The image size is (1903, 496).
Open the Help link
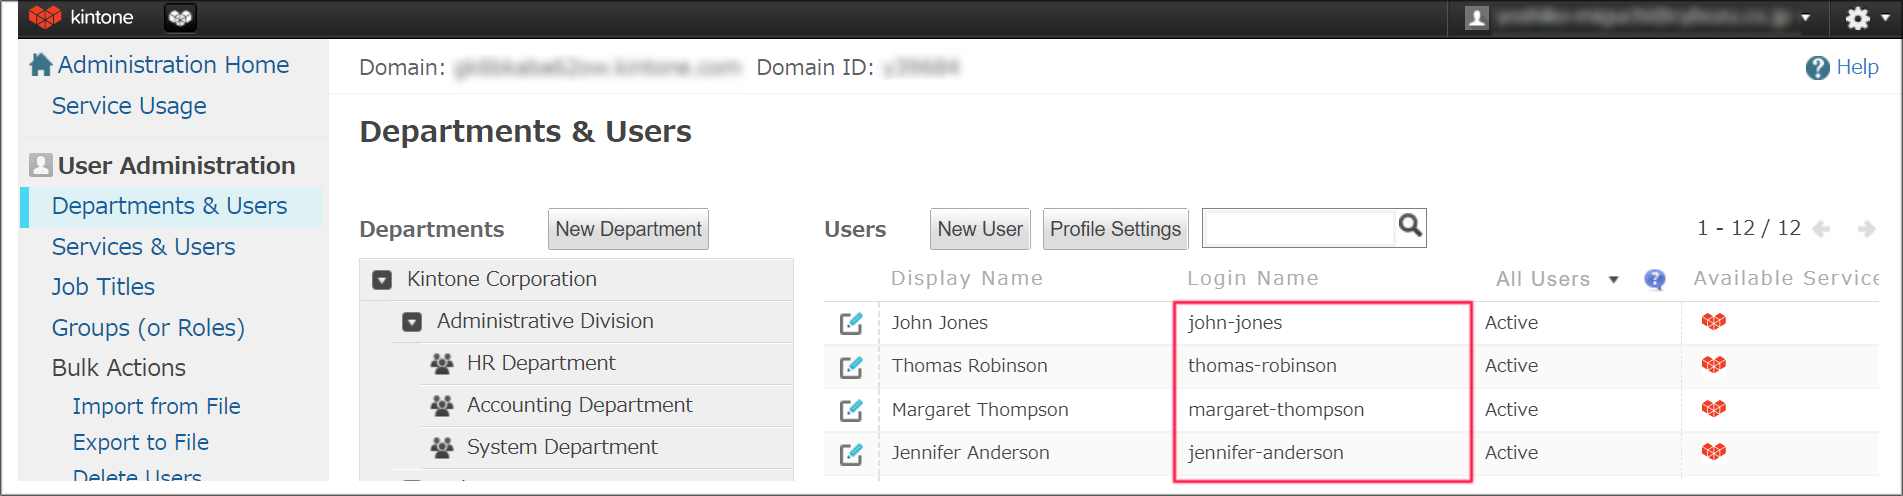click(1857, 67)
